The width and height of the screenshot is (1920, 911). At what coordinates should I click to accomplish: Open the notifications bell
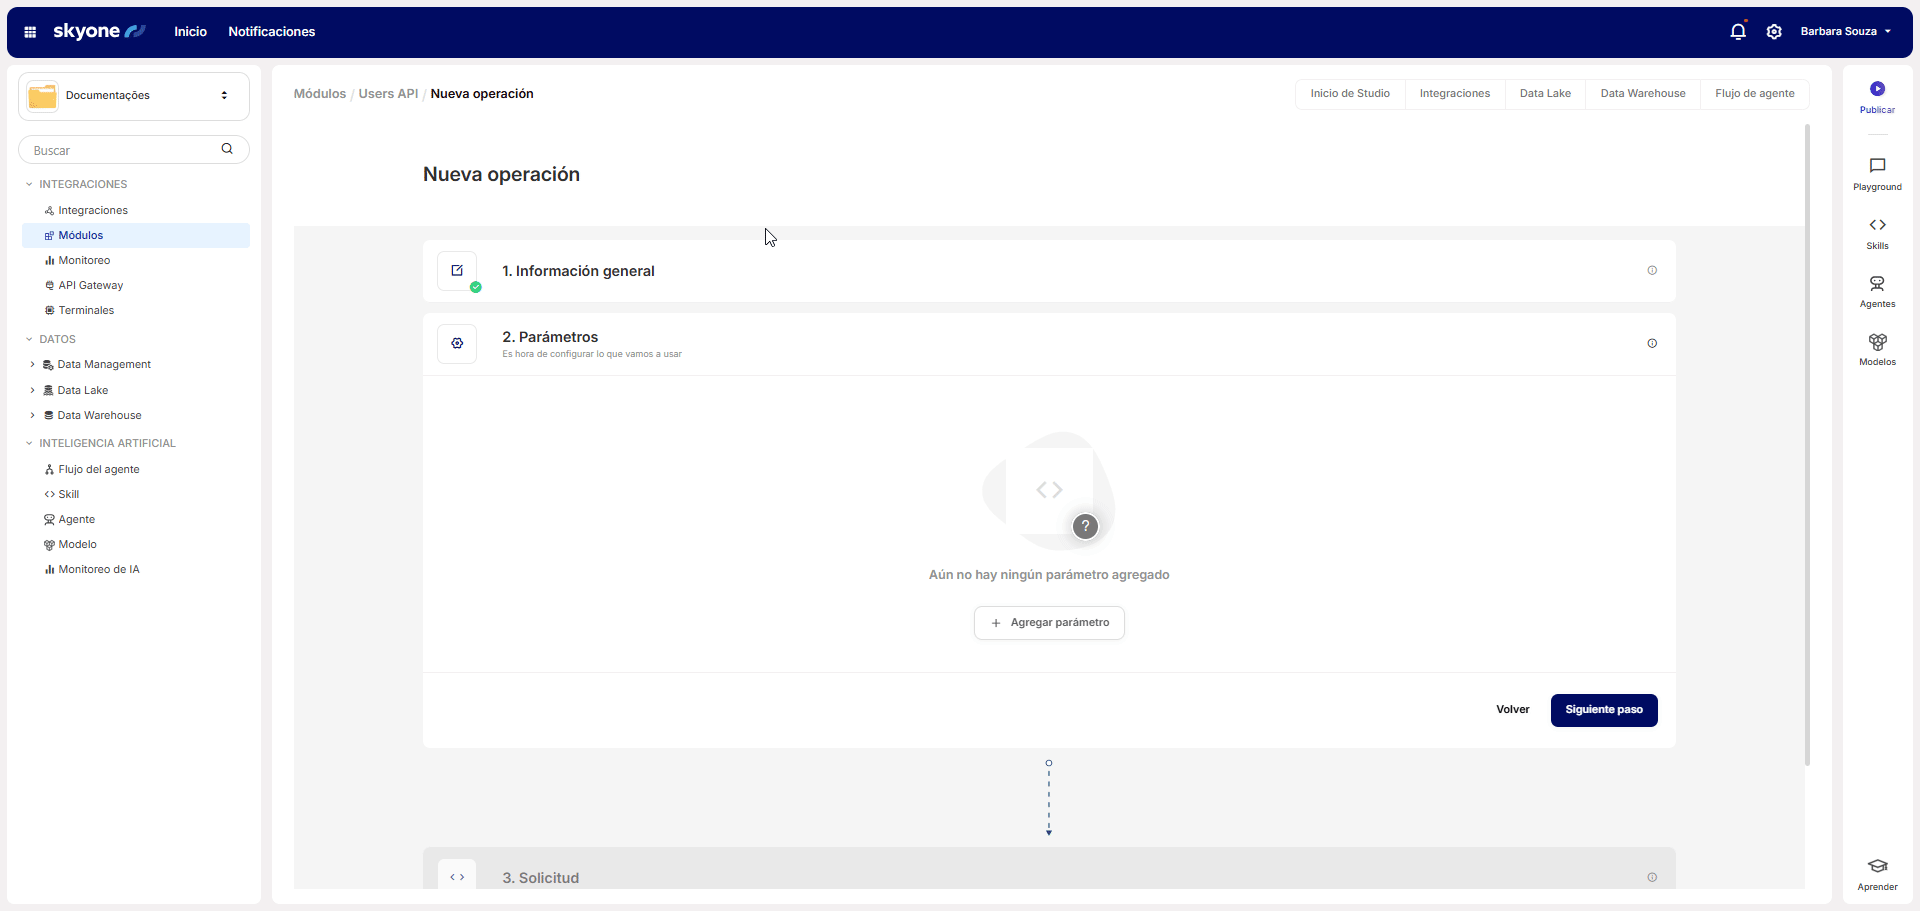(1738, 32)
